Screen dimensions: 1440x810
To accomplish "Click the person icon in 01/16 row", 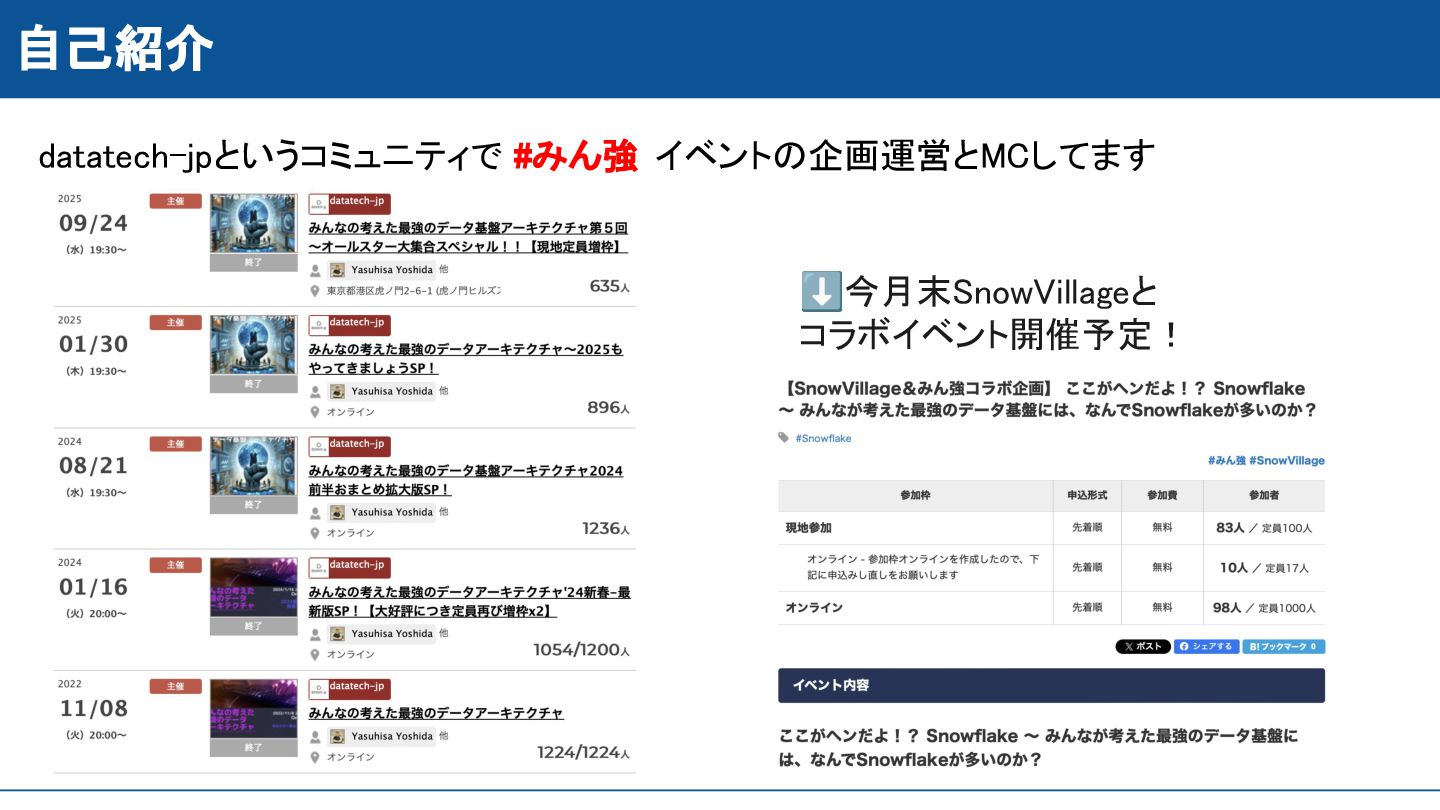I will [315, 634].
